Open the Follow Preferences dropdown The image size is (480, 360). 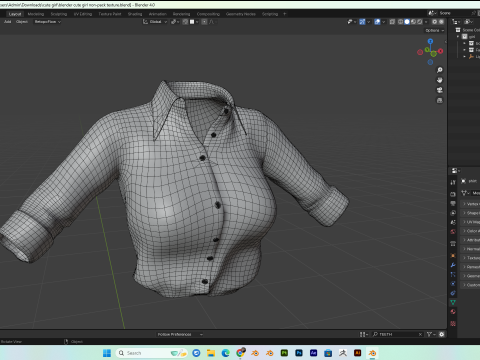point(180,334)
